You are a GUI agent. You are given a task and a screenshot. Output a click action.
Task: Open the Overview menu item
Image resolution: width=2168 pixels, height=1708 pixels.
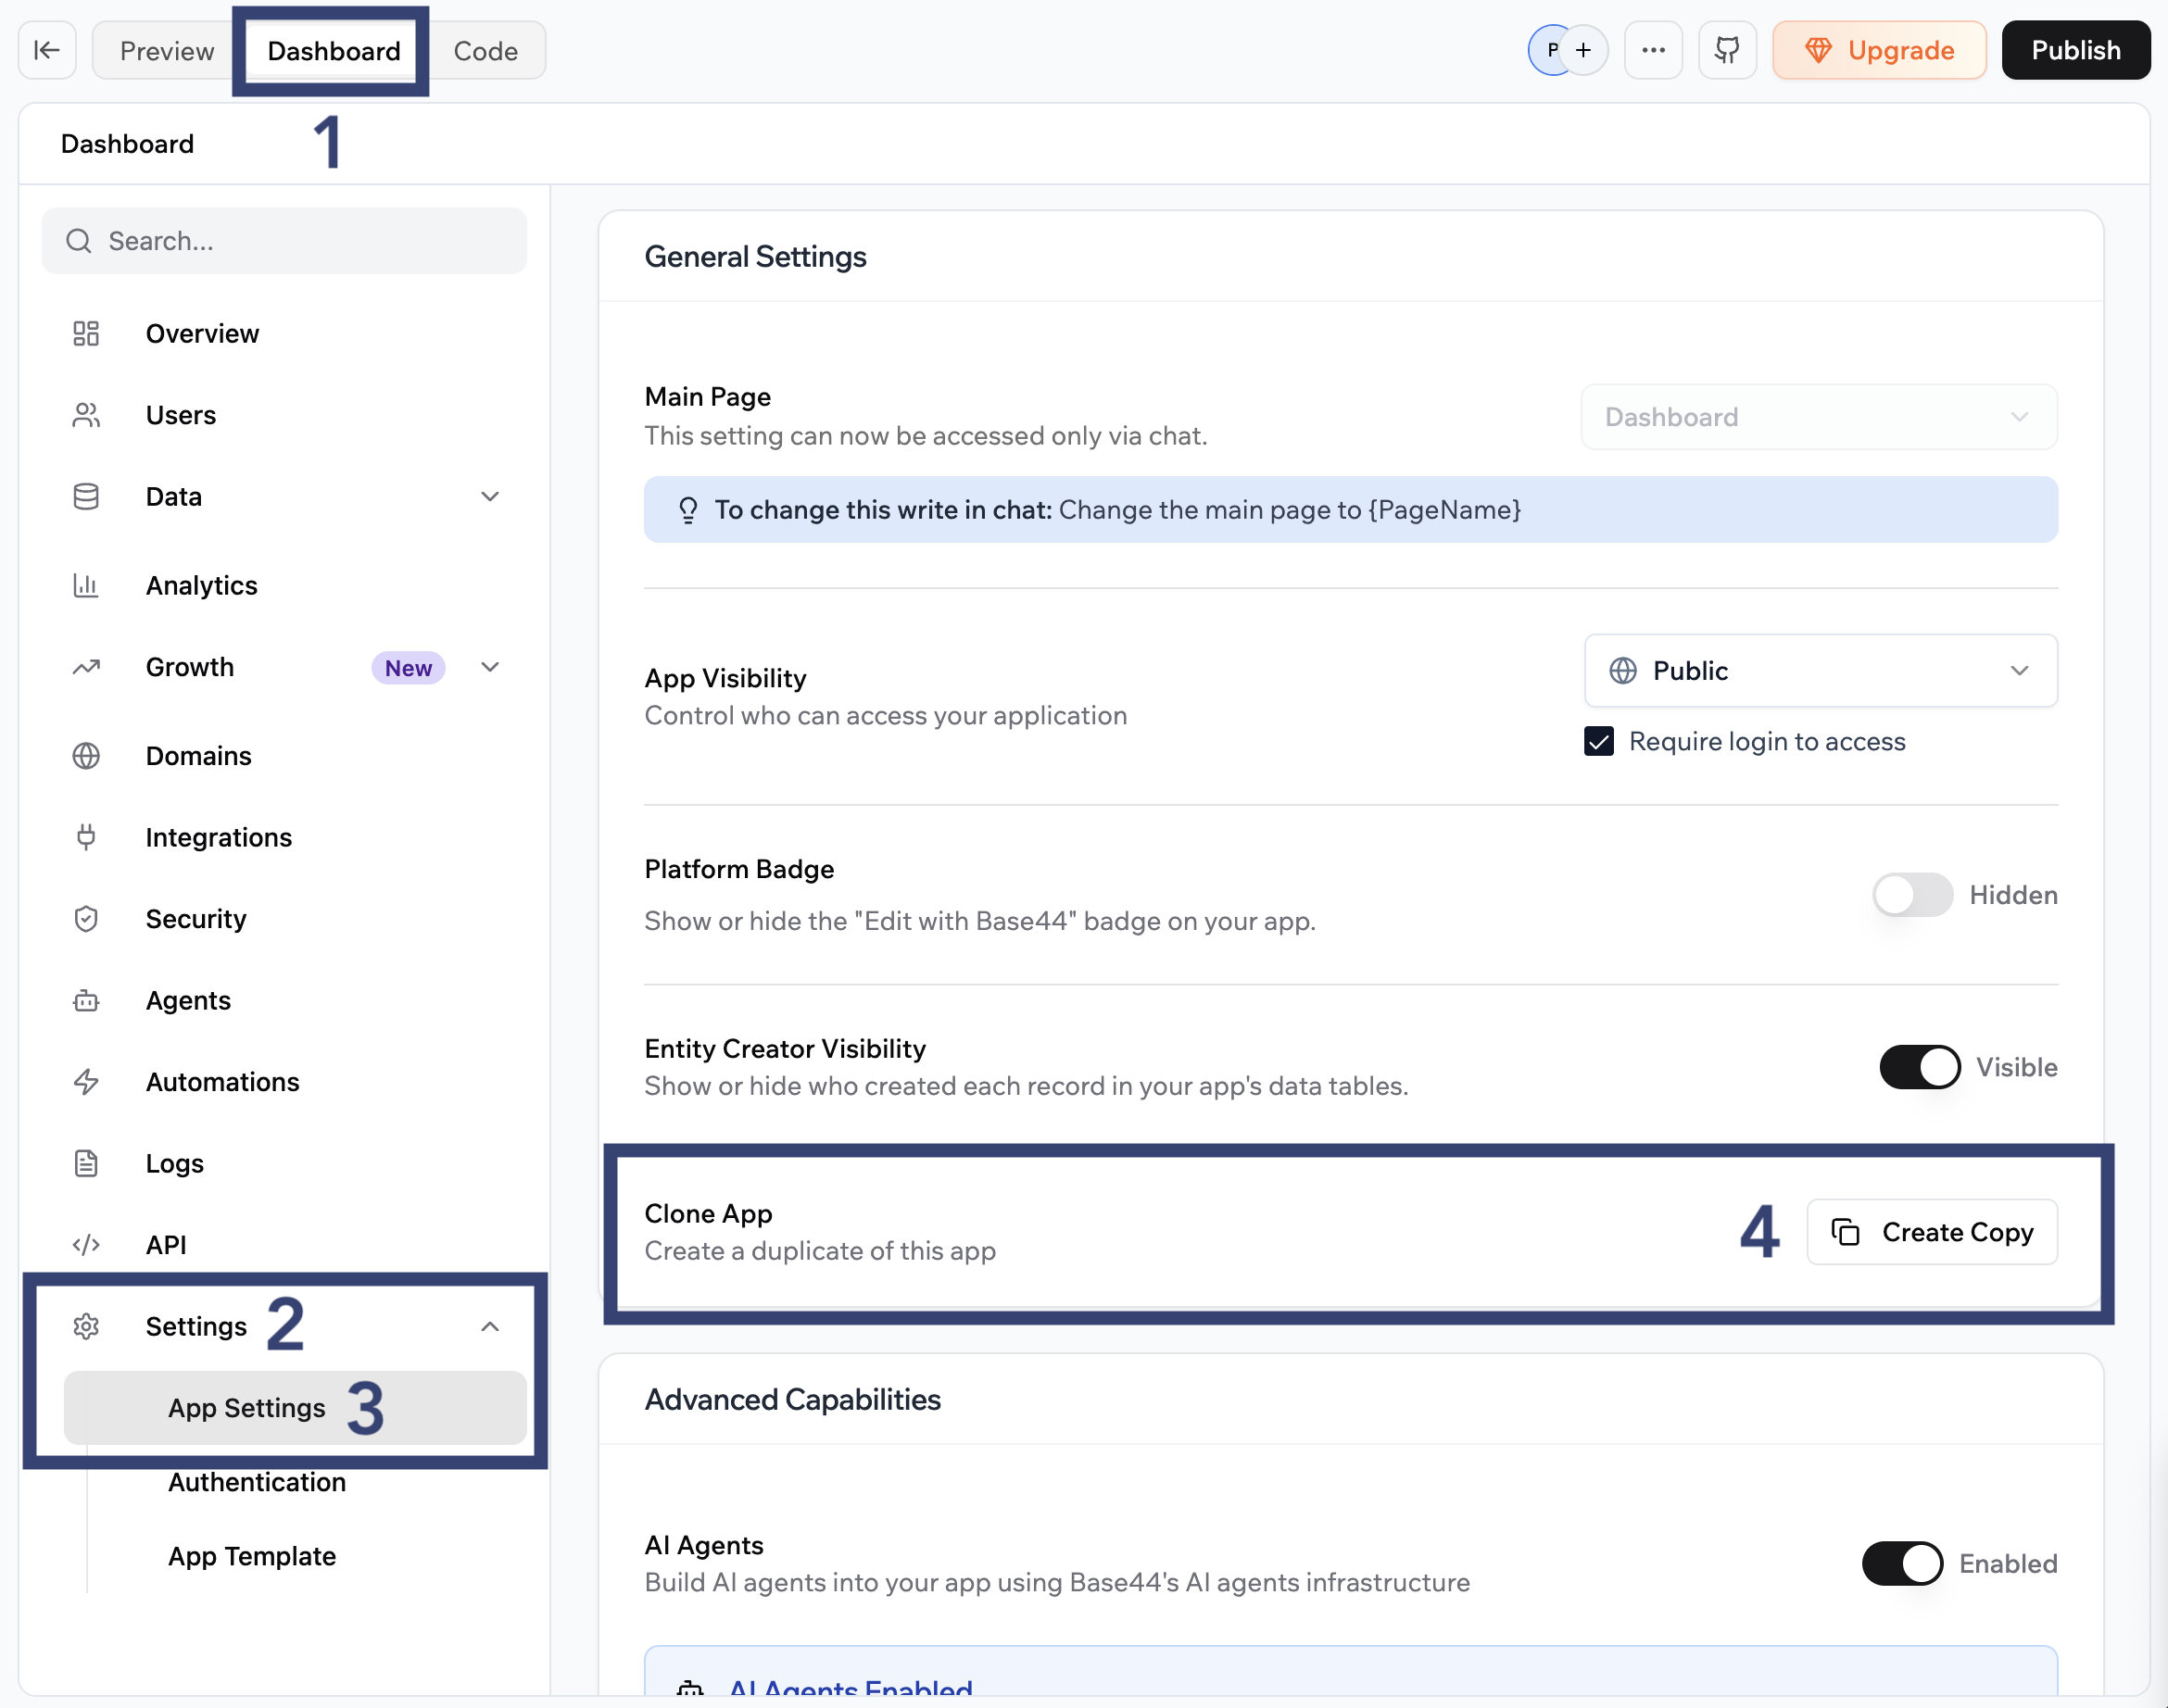tap(284, 333)
